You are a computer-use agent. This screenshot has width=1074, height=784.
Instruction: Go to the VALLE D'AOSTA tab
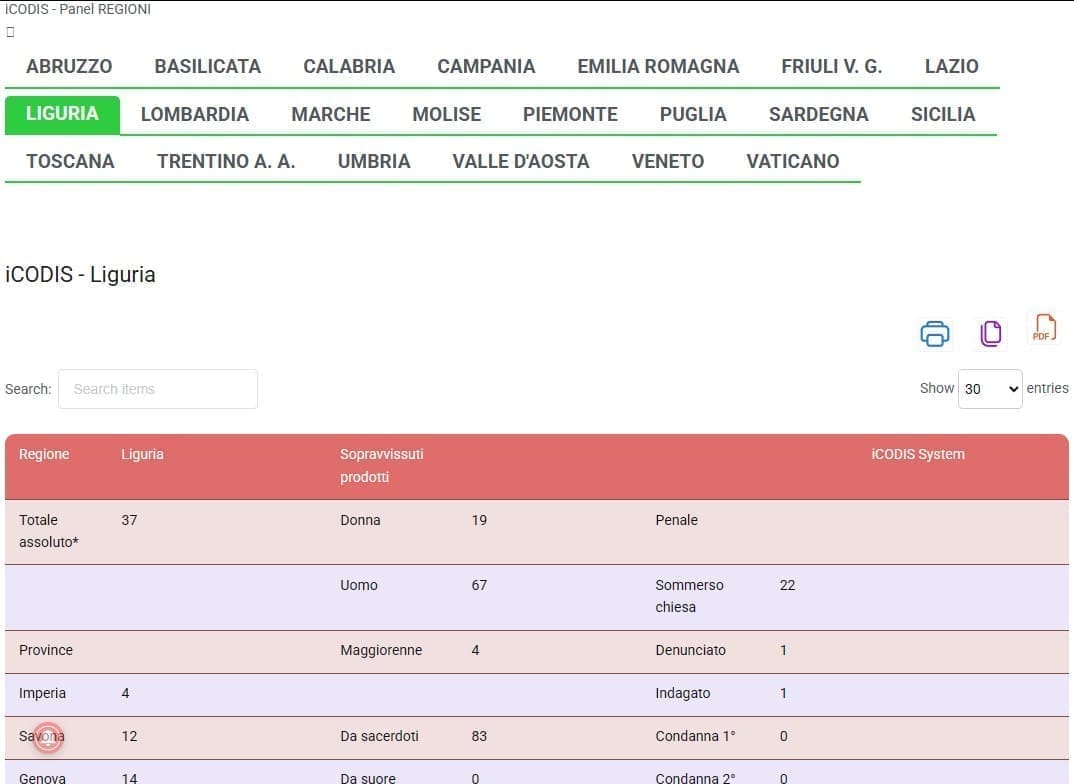[x=521, y=162]
